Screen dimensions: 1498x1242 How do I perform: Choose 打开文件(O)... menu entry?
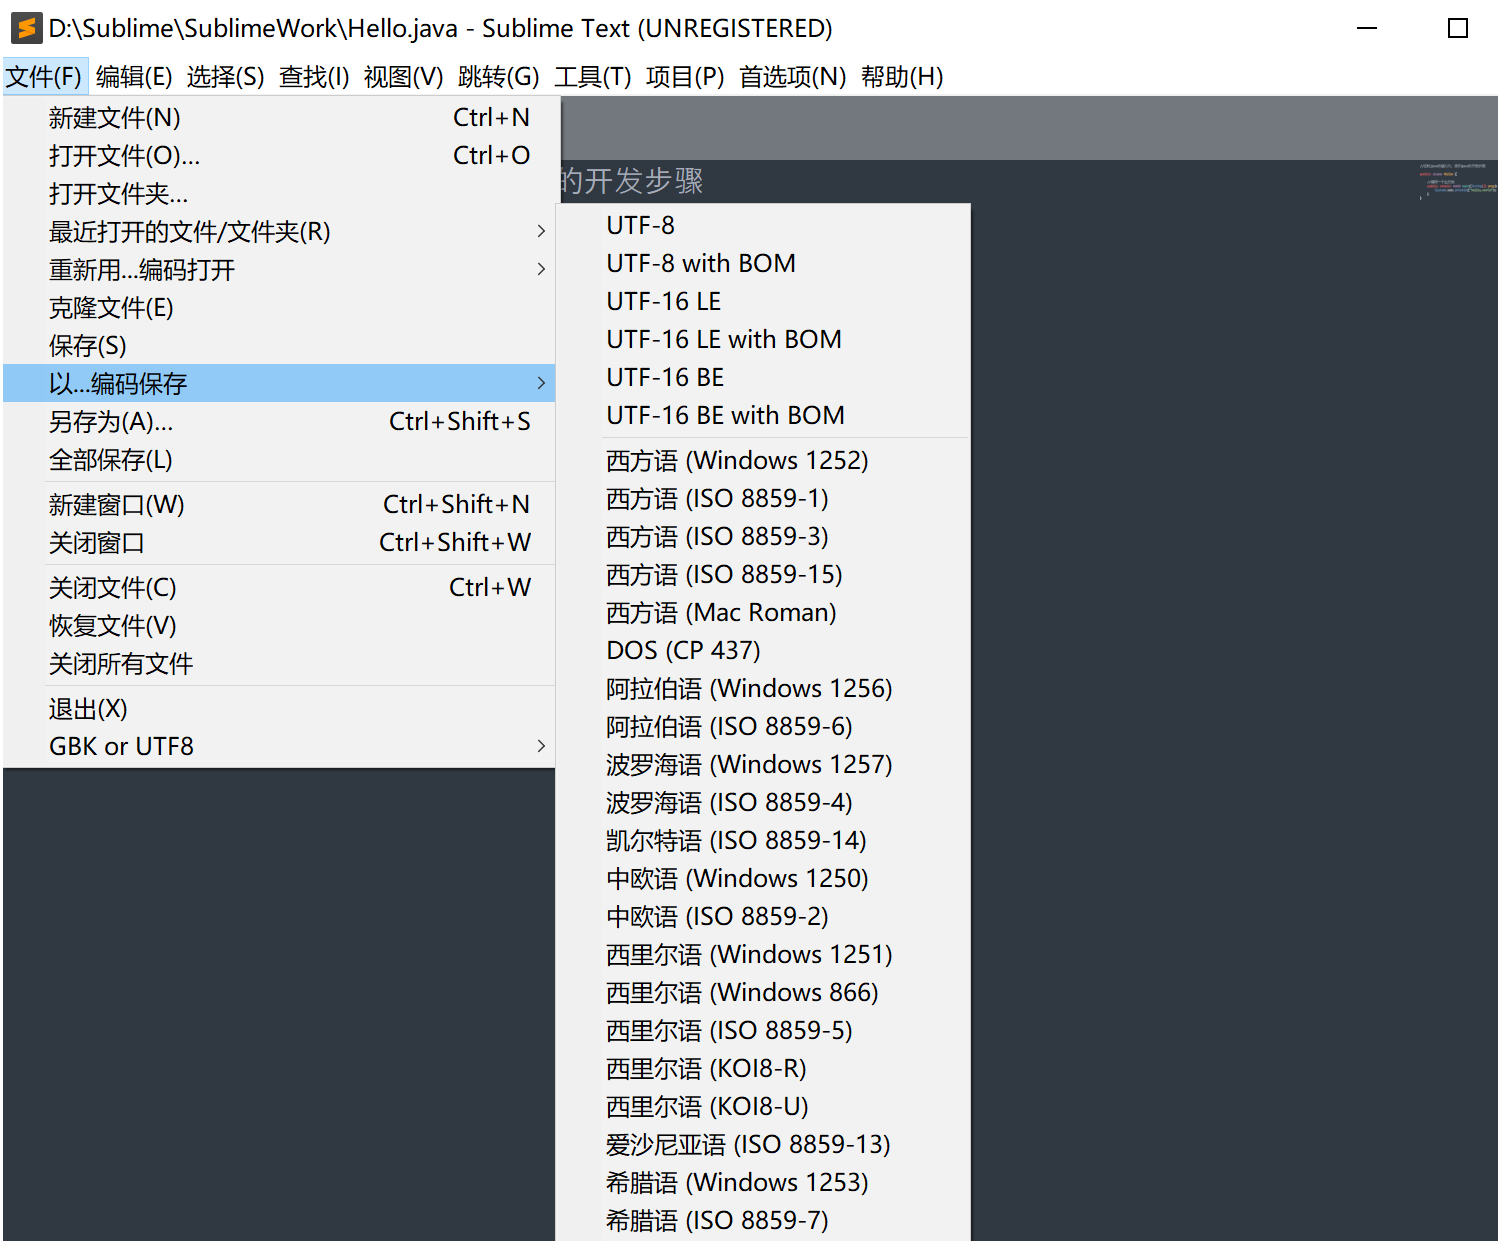pos(279,156)
